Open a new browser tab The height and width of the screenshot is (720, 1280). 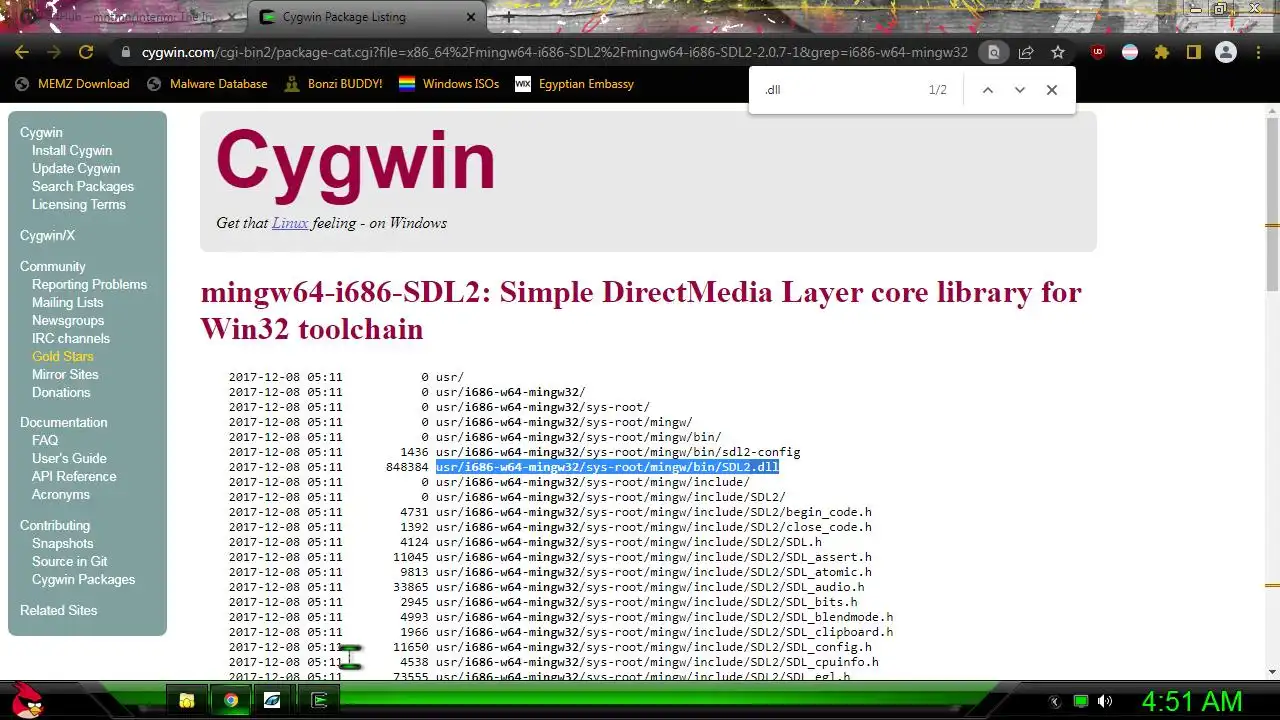pos(508,17)
